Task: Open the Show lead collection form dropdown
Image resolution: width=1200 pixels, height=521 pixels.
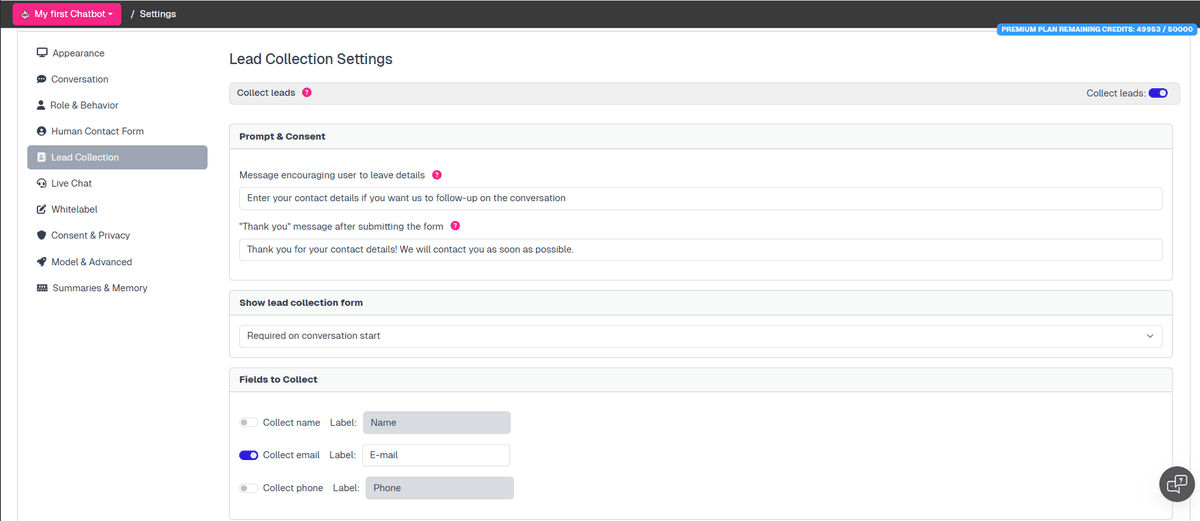Action: click(x=700, y=336)
